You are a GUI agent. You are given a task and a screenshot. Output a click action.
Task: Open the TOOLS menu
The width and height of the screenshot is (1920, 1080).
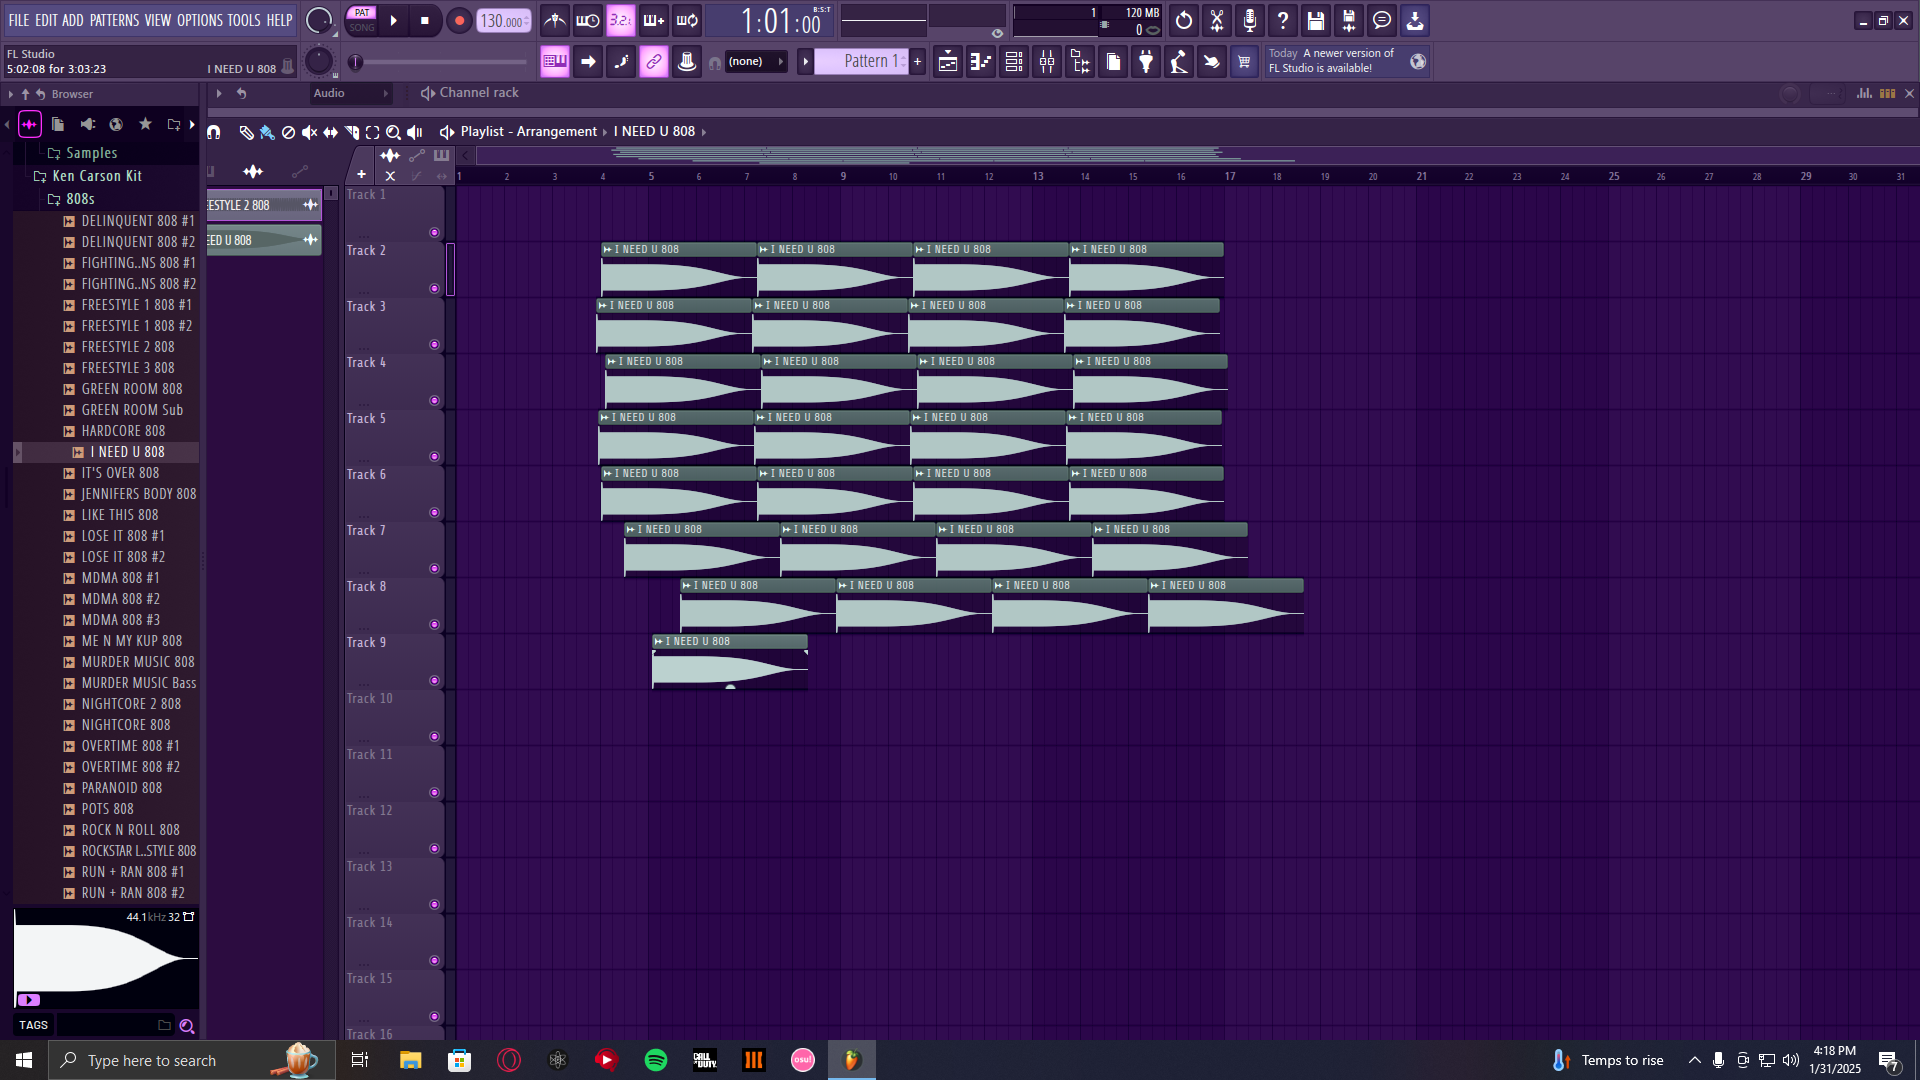click(244, 20)
